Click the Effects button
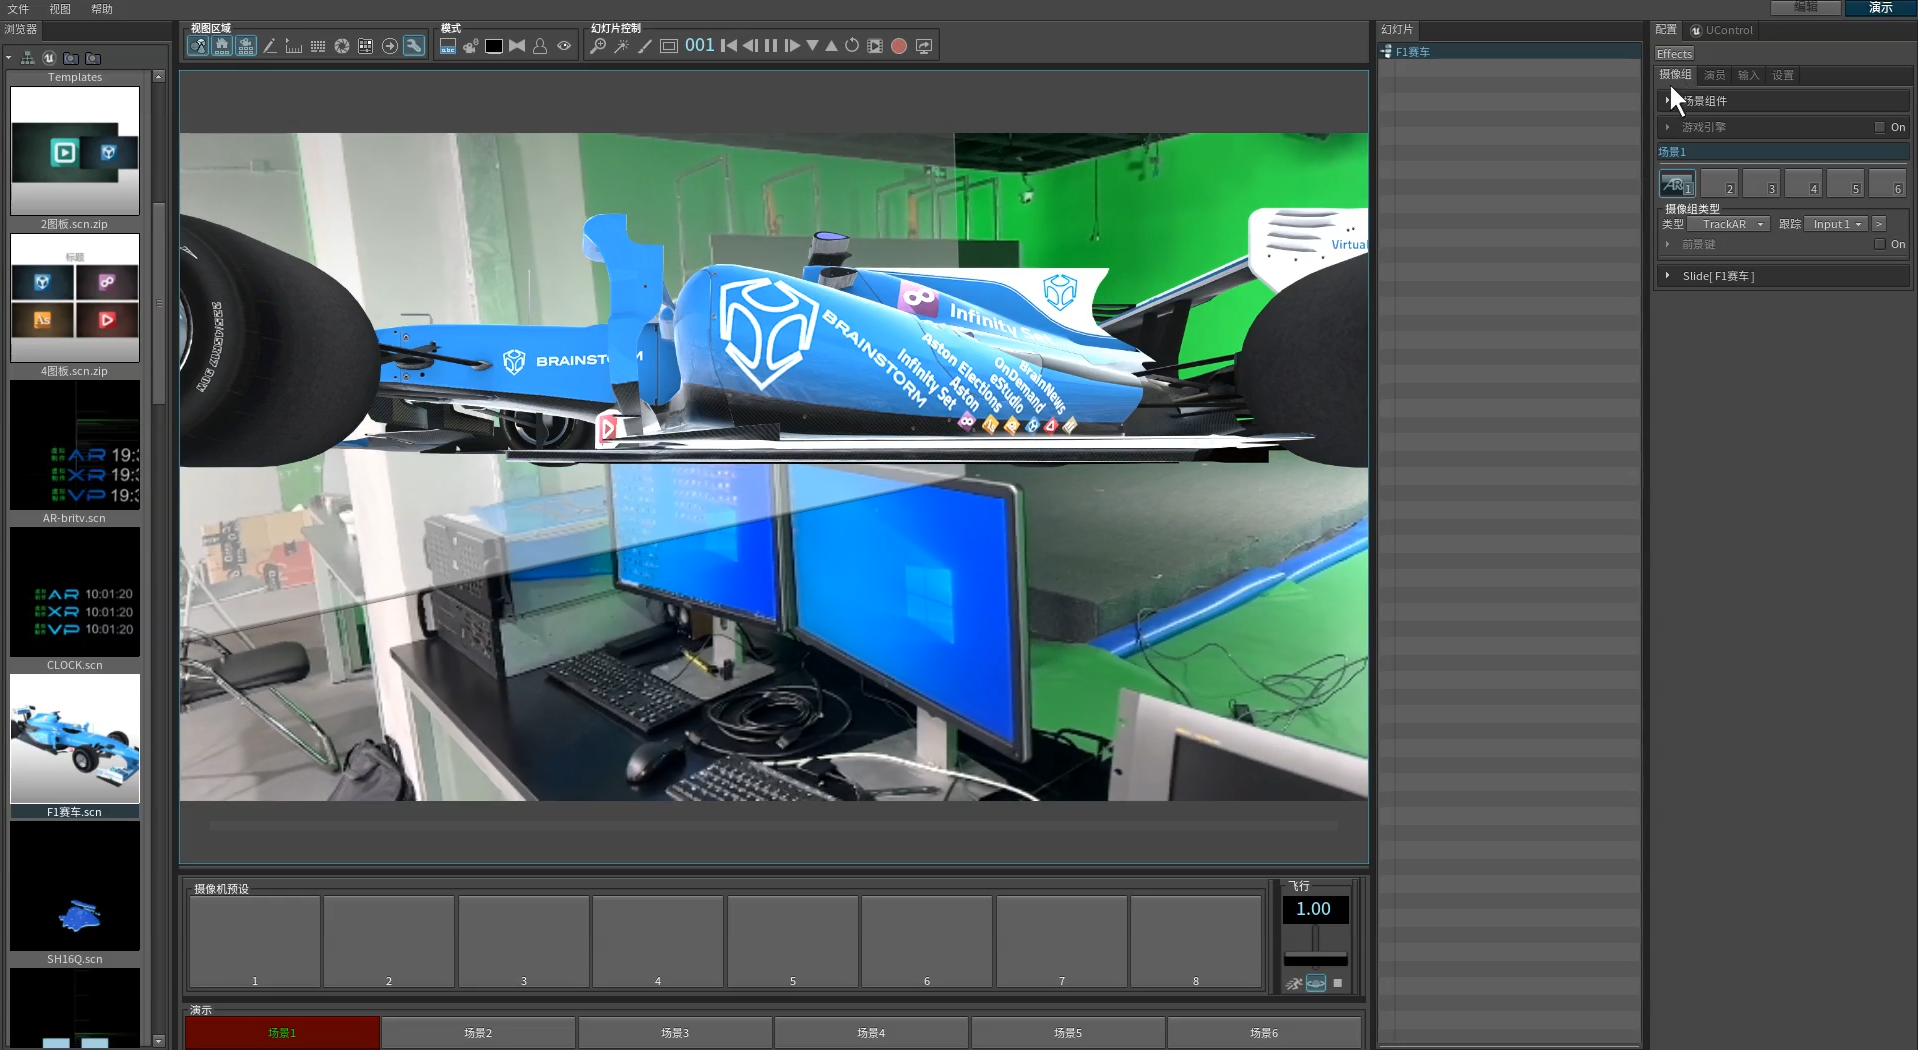This screenshot has height=1050, width=1918. click(1674, 54)
